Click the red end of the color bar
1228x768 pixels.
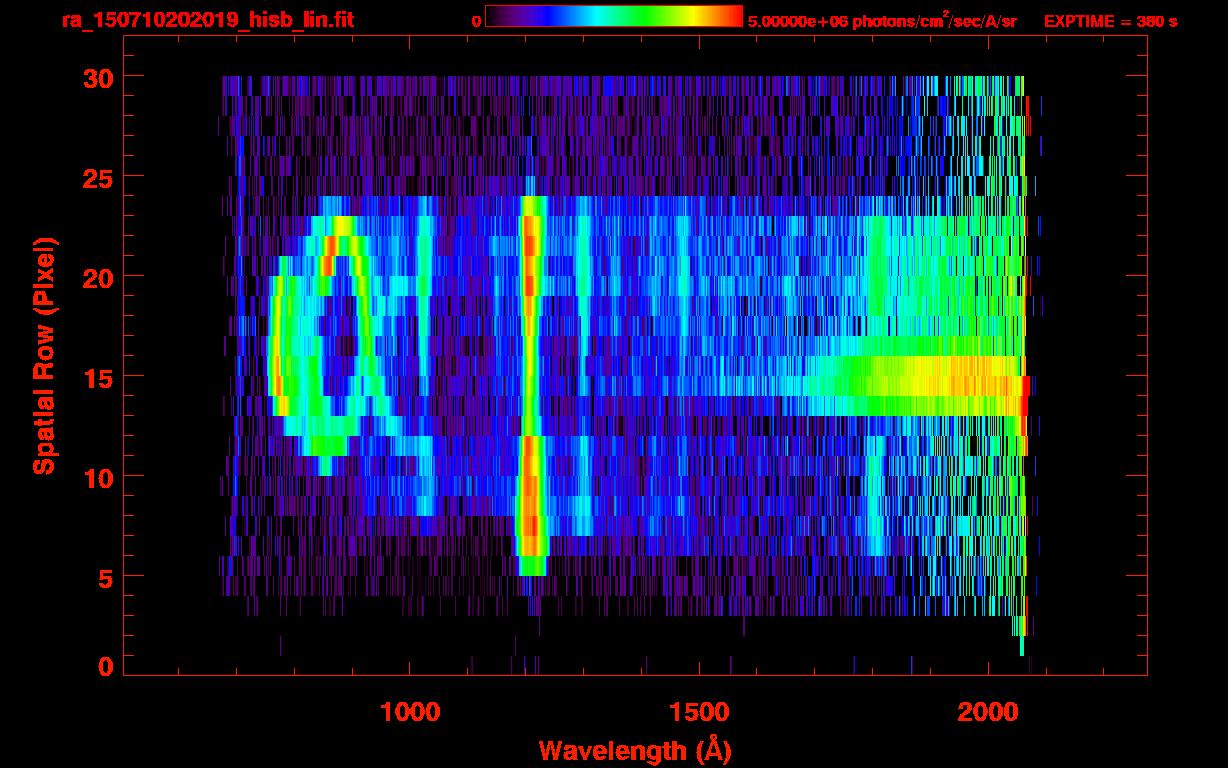pos(732,17)
